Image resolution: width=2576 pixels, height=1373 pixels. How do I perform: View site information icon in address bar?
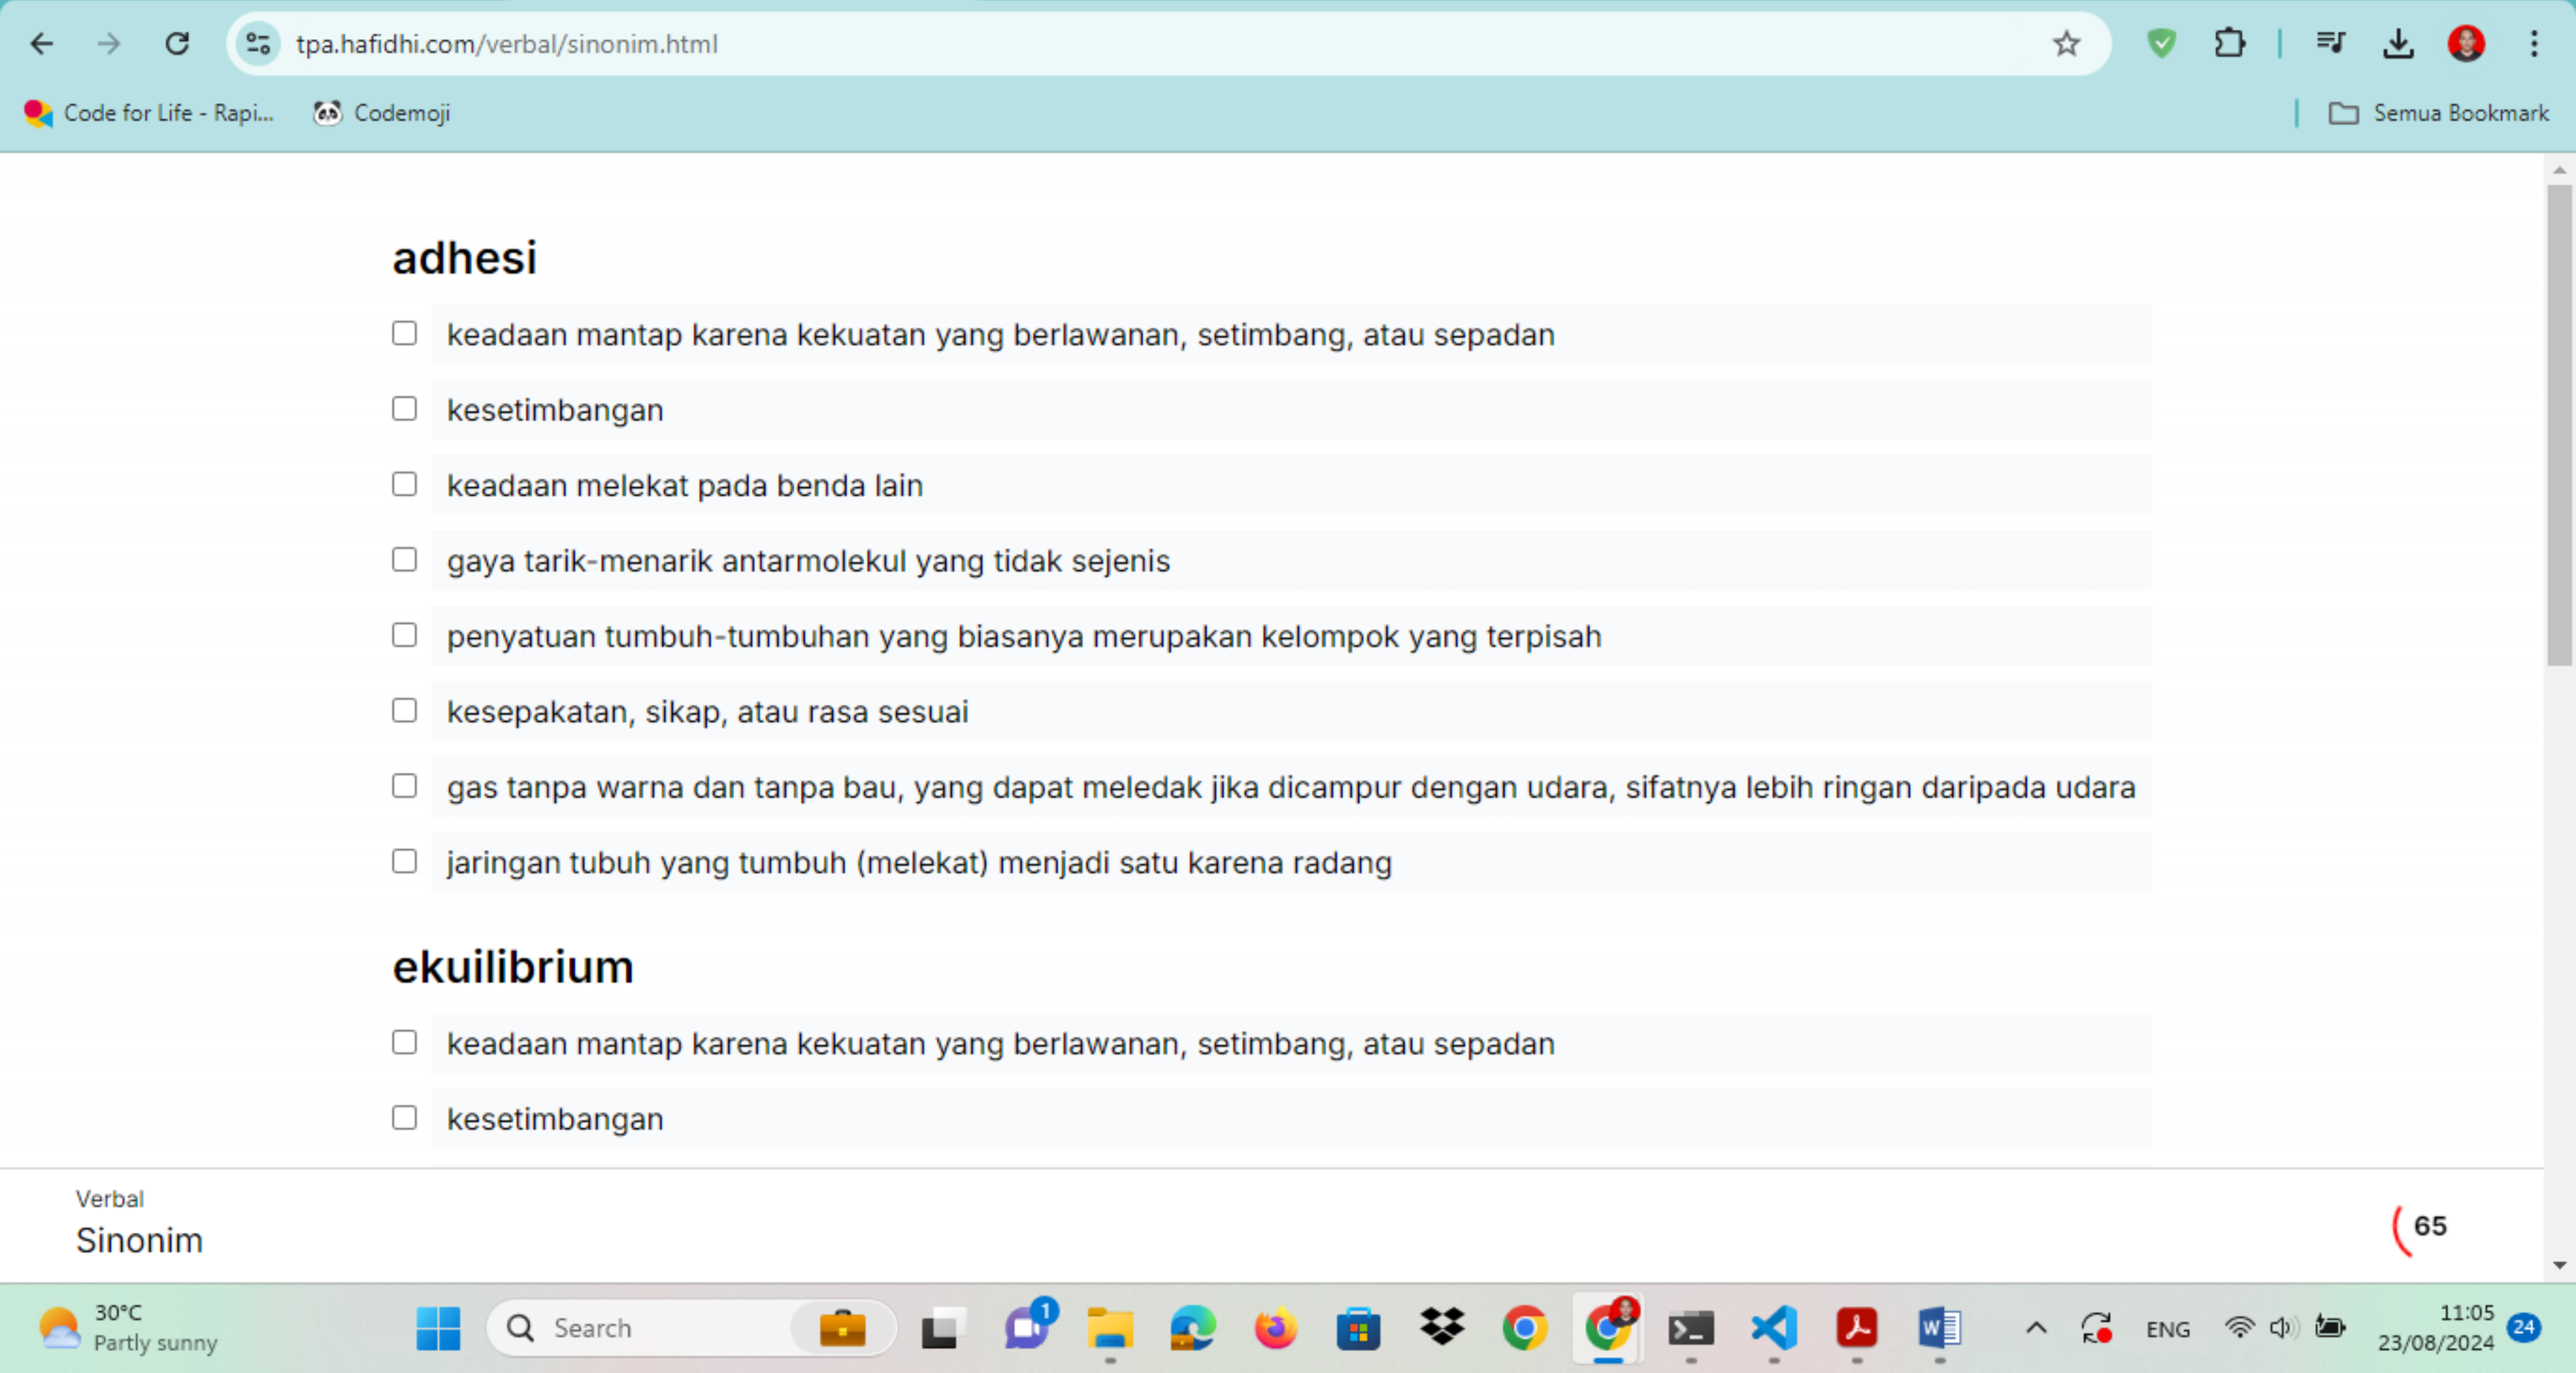pyautogui.click(x=258, y=44)
